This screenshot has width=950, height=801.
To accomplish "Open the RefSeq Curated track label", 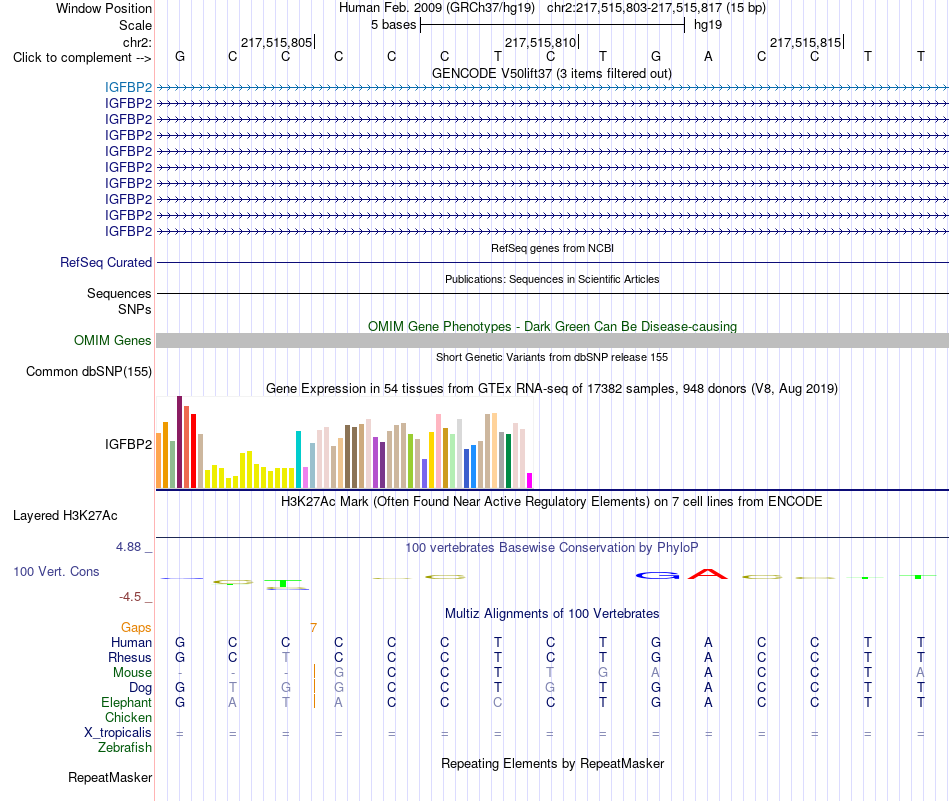I will point(106,262).
